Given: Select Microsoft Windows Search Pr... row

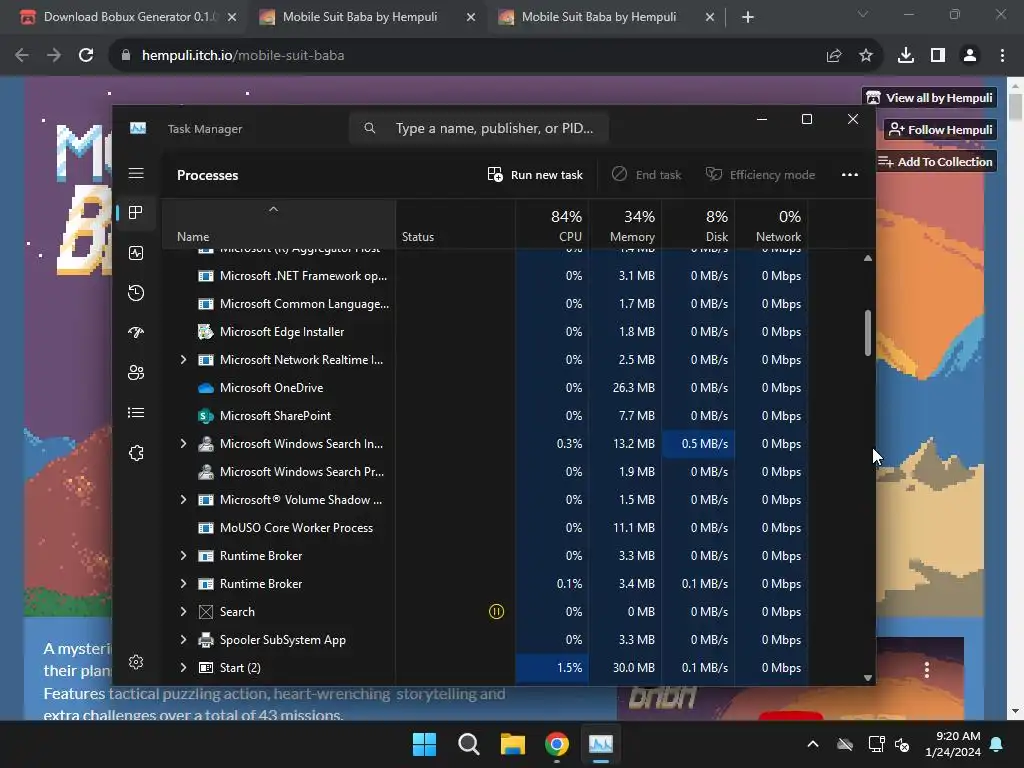Looking at the screenshot, I should pos(485,472).
